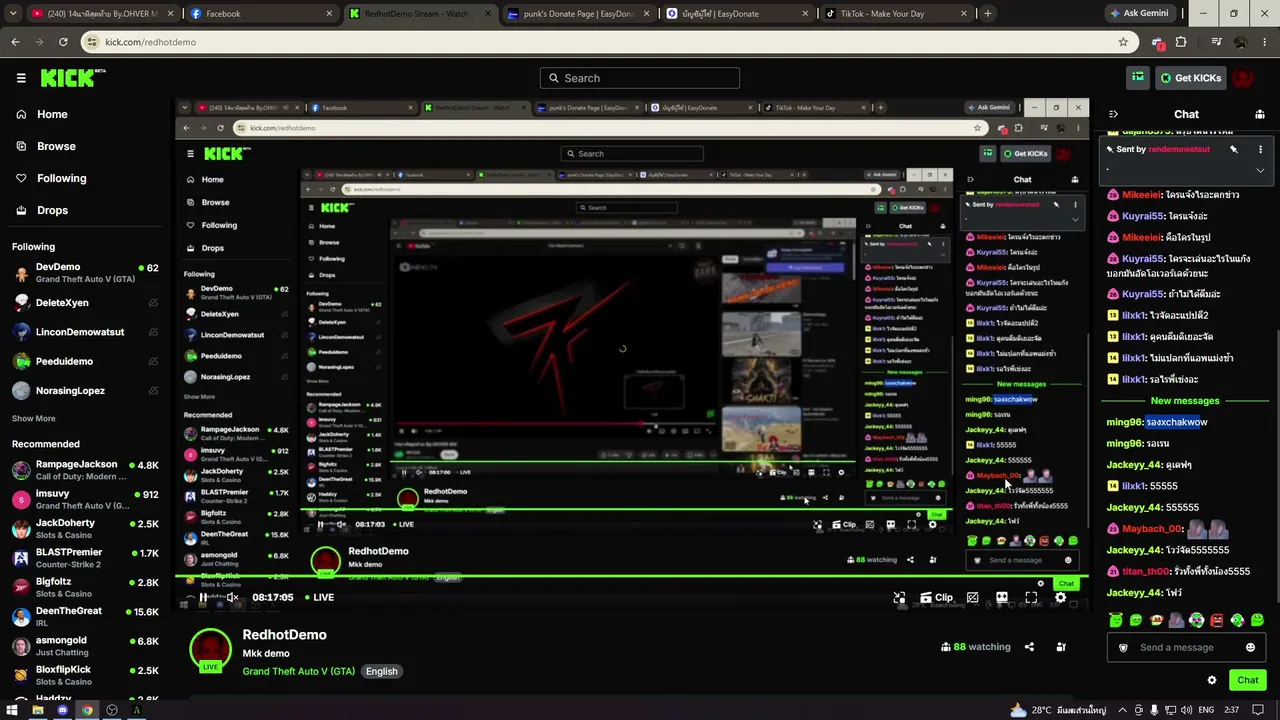Click the ENG language indicator in the tray

(x=1206, y=710)
